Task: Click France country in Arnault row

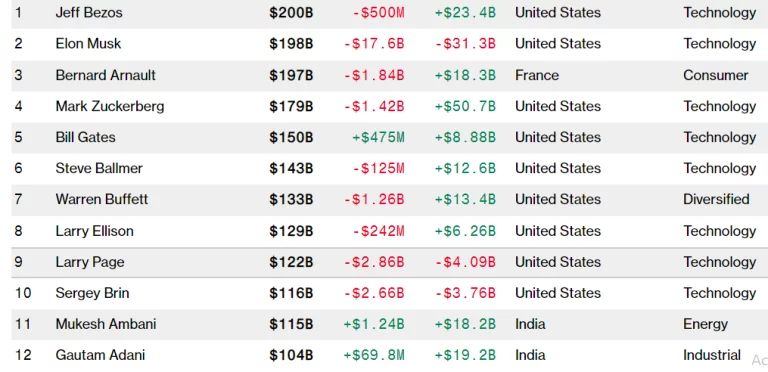Action: tap(537, 75)
